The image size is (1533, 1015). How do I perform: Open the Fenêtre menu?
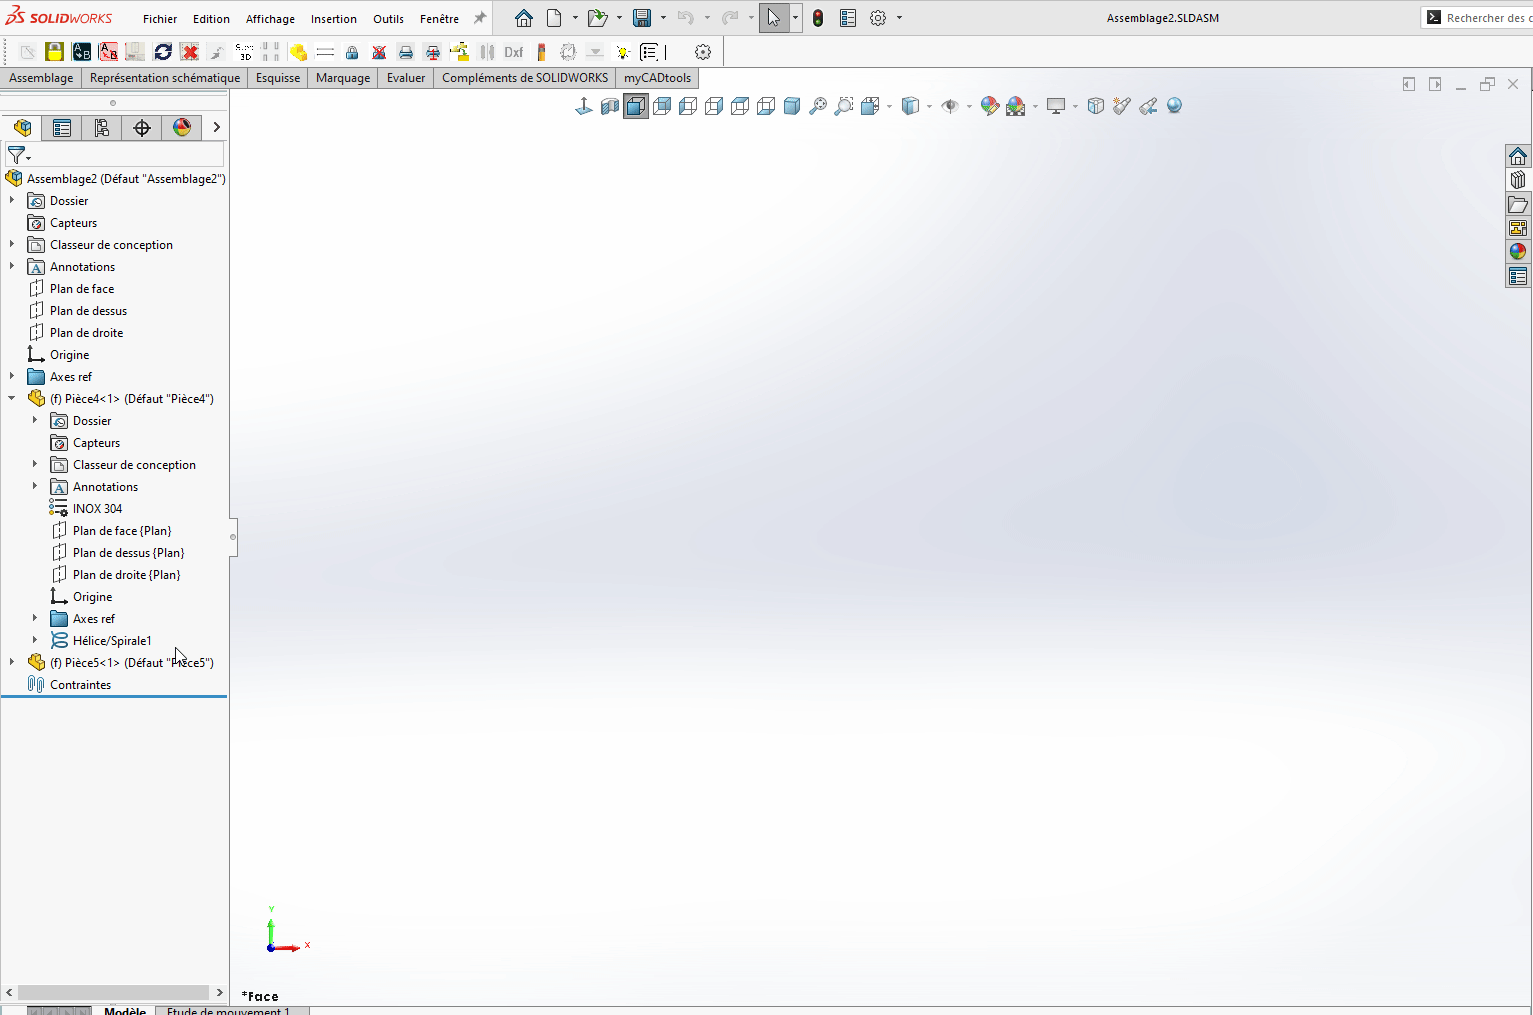coord(439,19)
